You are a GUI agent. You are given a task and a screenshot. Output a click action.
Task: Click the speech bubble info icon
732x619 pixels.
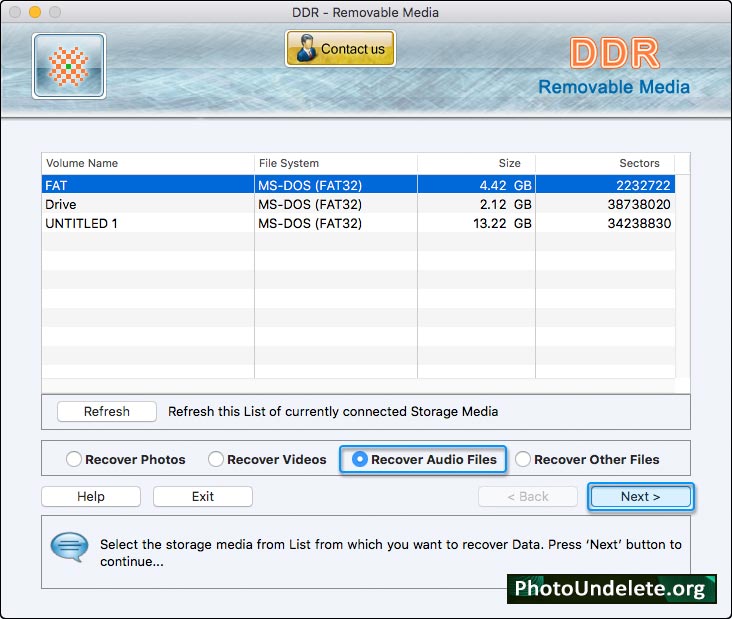click(x=69, y=547)
